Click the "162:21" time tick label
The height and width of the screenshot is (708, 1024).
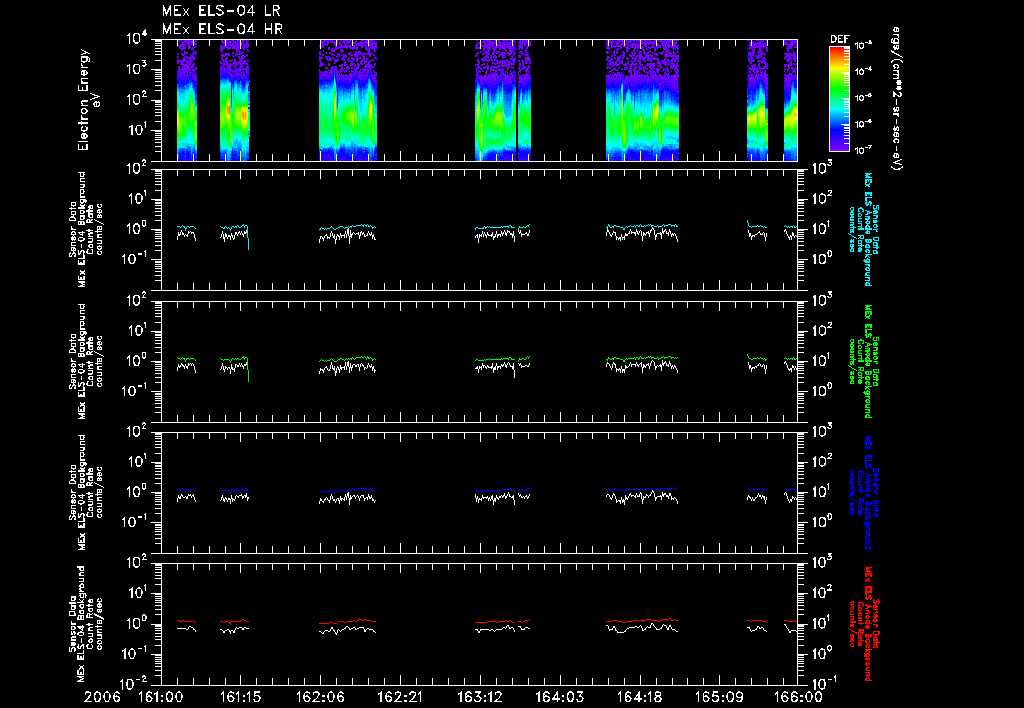click(x=400, y=697)
